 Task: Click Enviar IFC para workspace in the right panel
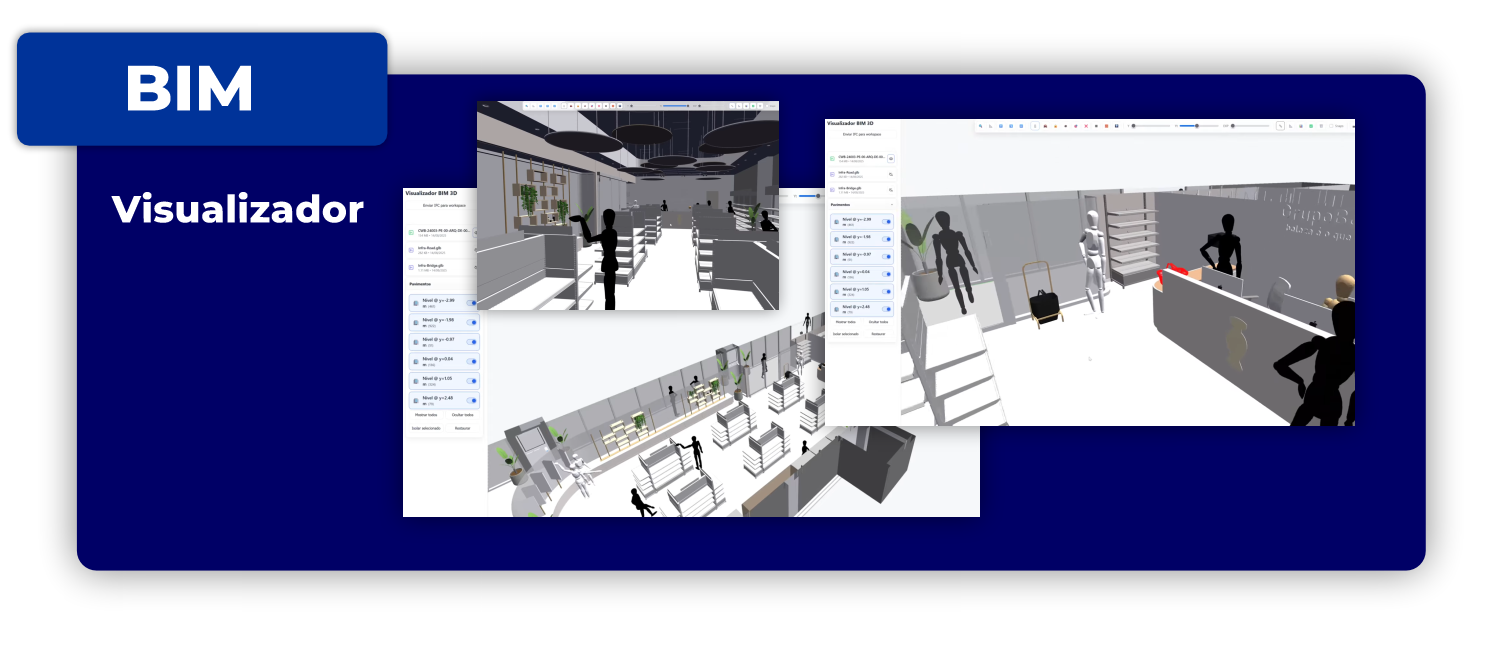861,133
